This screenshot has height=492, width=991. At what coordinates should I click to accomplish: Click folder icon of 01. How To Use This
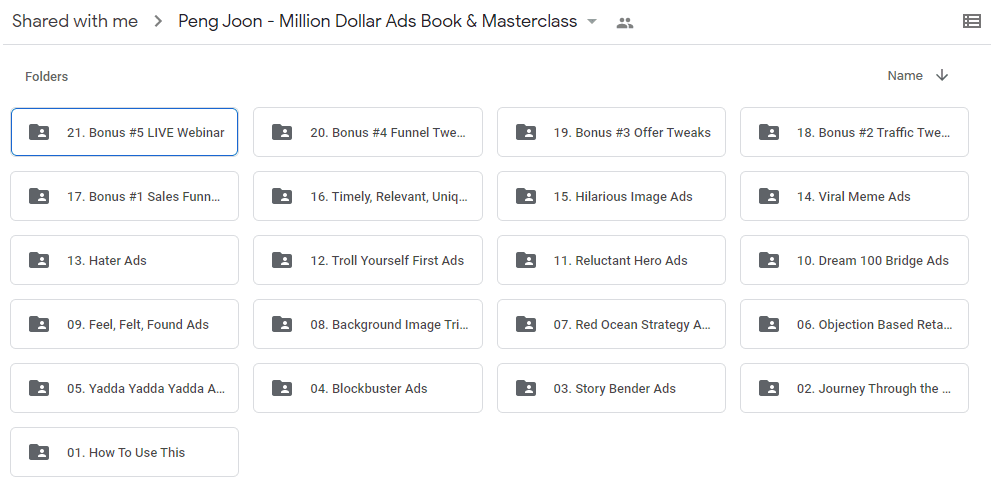[x=39, y=452]
